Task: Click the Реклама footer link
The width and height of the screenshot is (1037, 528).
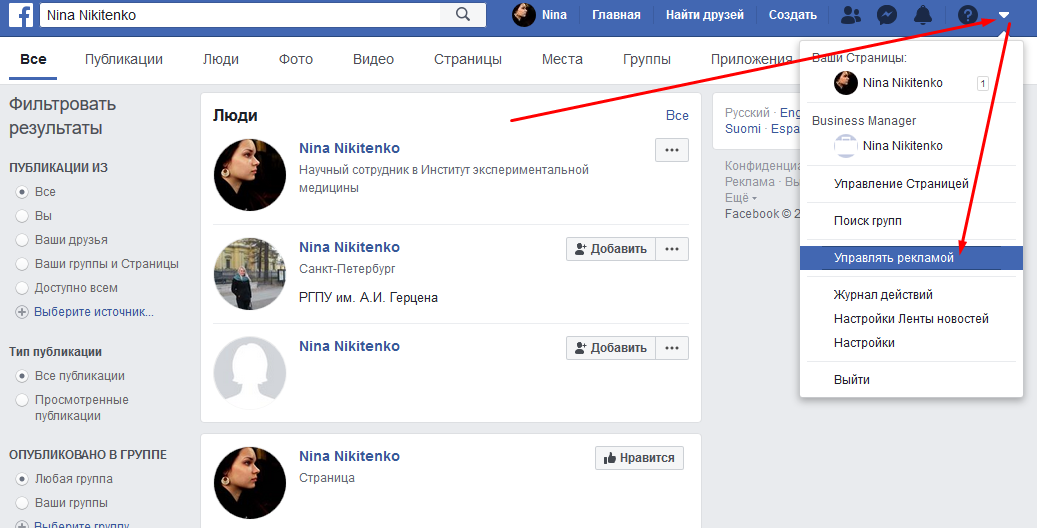Action: coord(749,181)
